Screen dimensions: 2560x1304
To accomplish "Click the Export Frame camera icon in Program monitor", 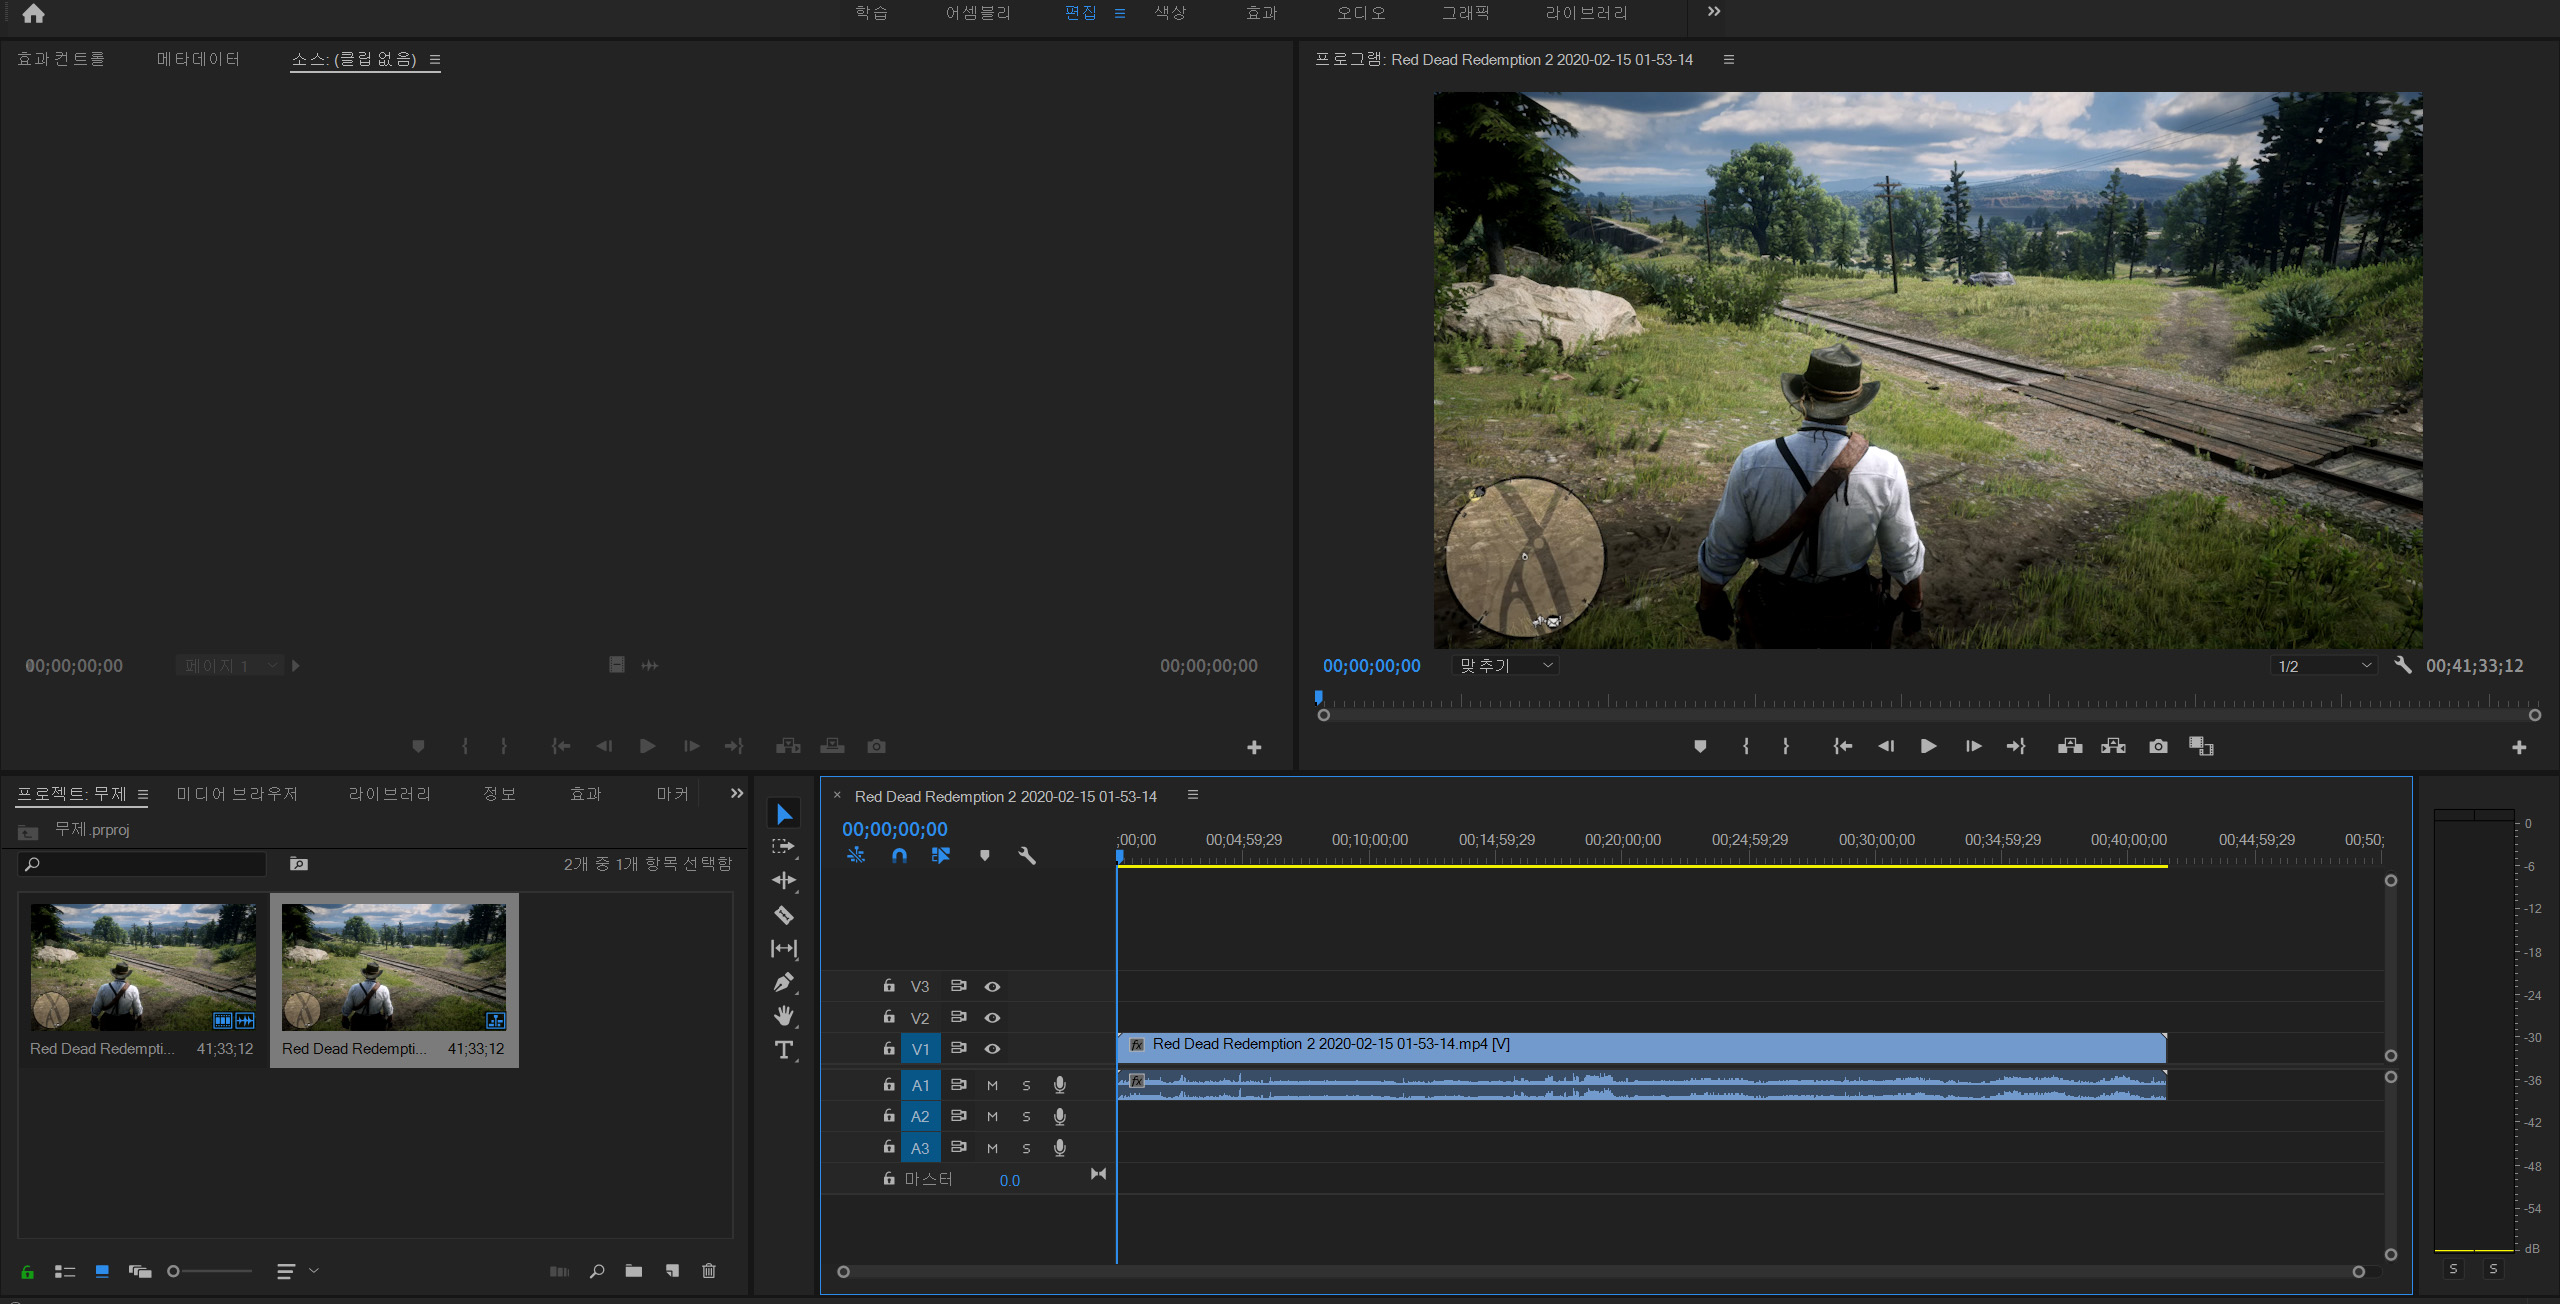I will click(x=2158, y=746).
